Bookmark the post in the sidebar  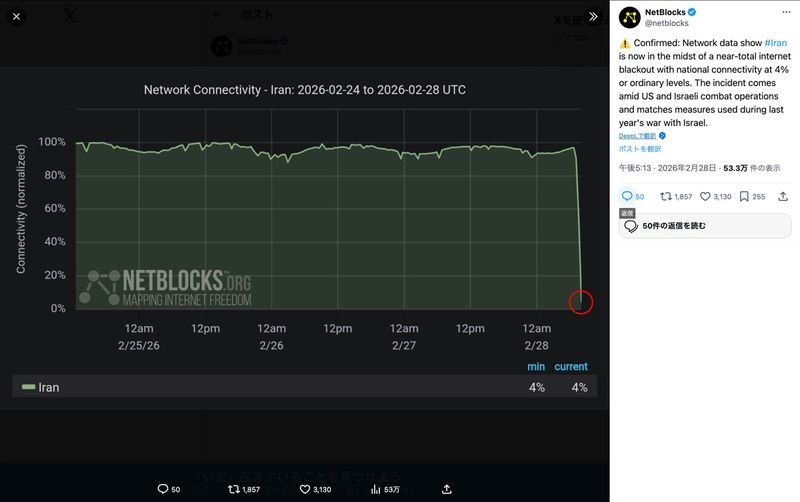(x=744, y=196)
